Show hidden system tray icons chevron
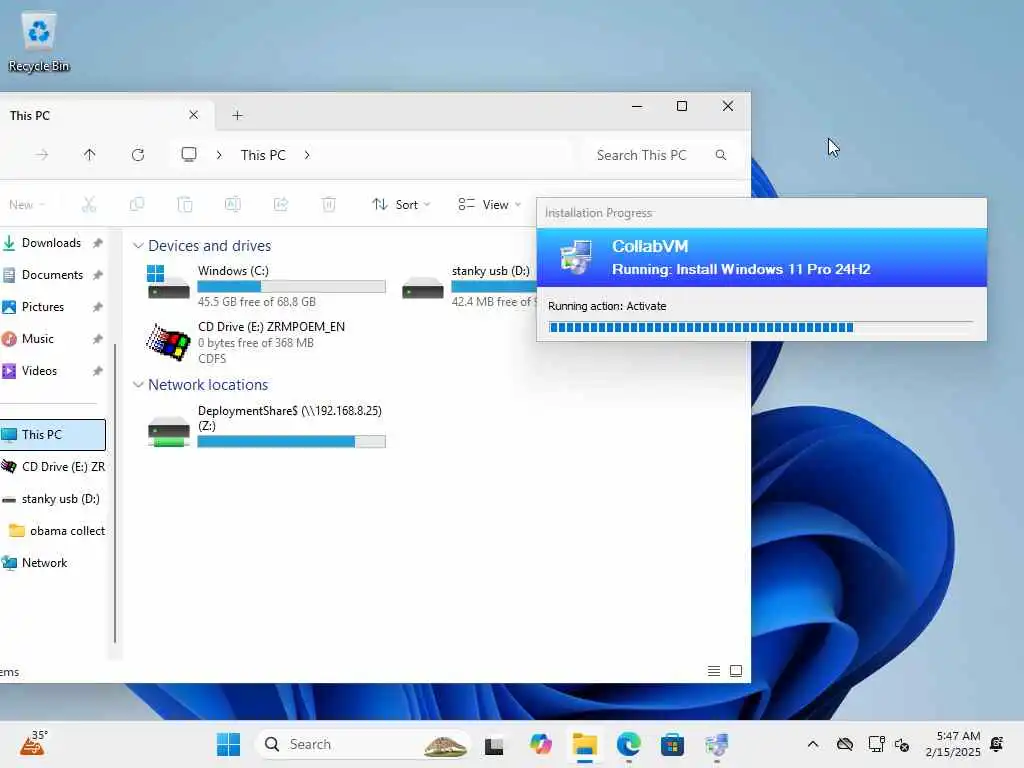Image resolution: width=1024 pixels, height=768 pixels. point(813,744)
